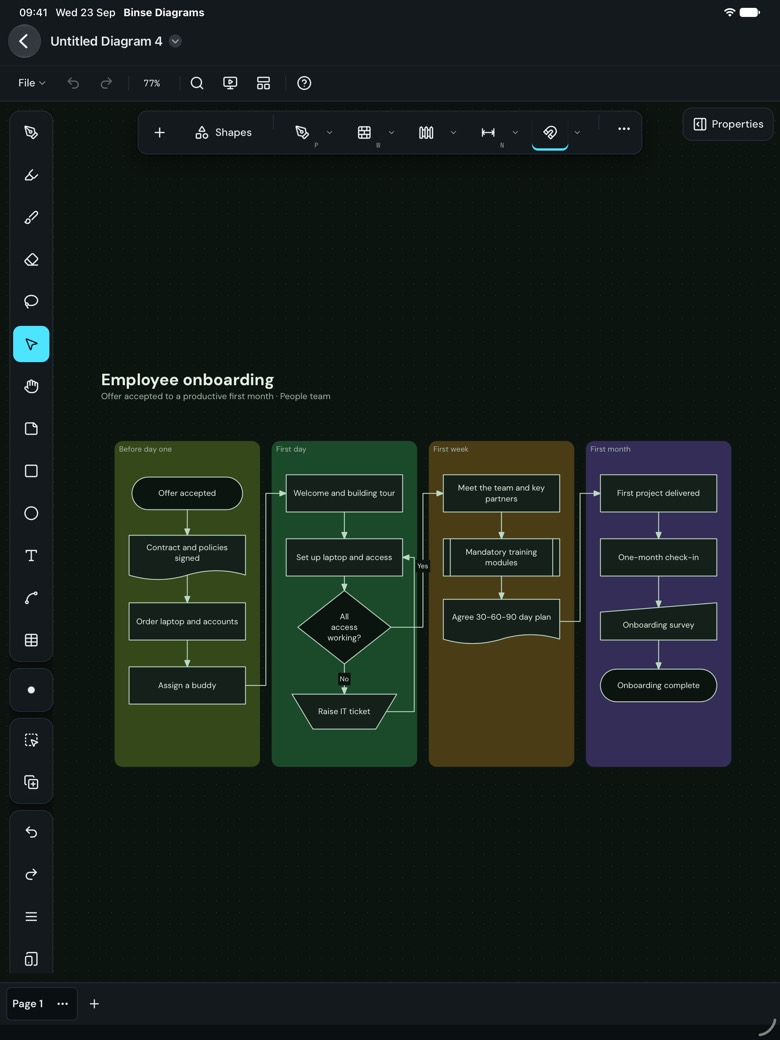Select the Employee onboarding title text
Image resolution: width=780 pixels, height=1040 pixels.
coord(187,379)
